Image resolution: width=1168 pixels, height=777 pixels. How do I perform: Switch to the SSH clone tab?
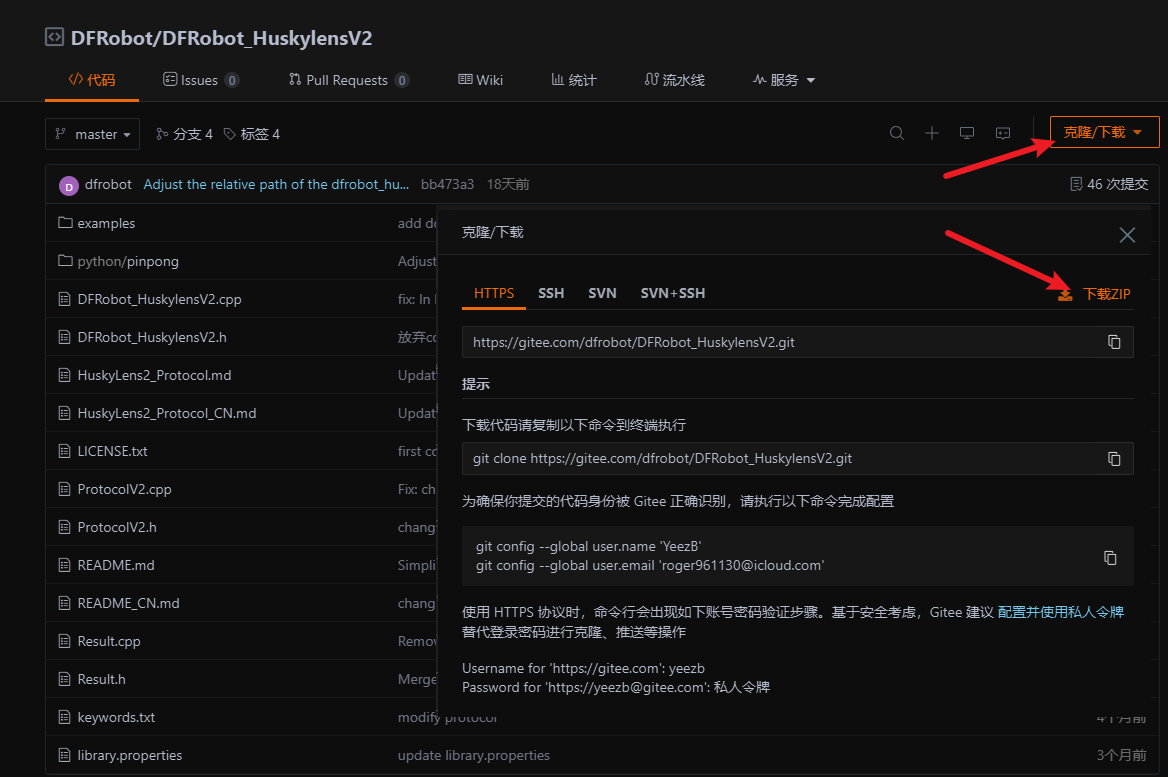coord(551,293)
